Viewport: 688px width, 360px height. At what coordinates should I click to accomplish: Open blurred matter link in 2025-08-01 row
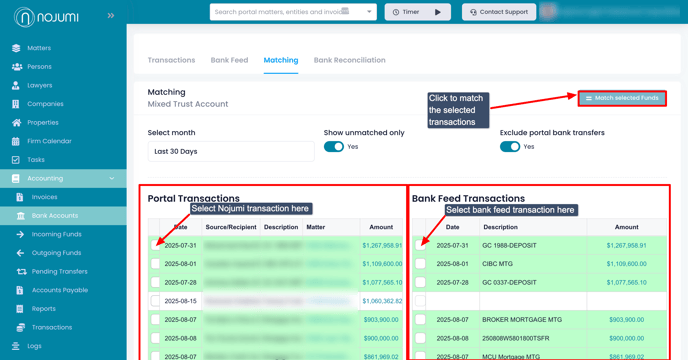[328, 264]
